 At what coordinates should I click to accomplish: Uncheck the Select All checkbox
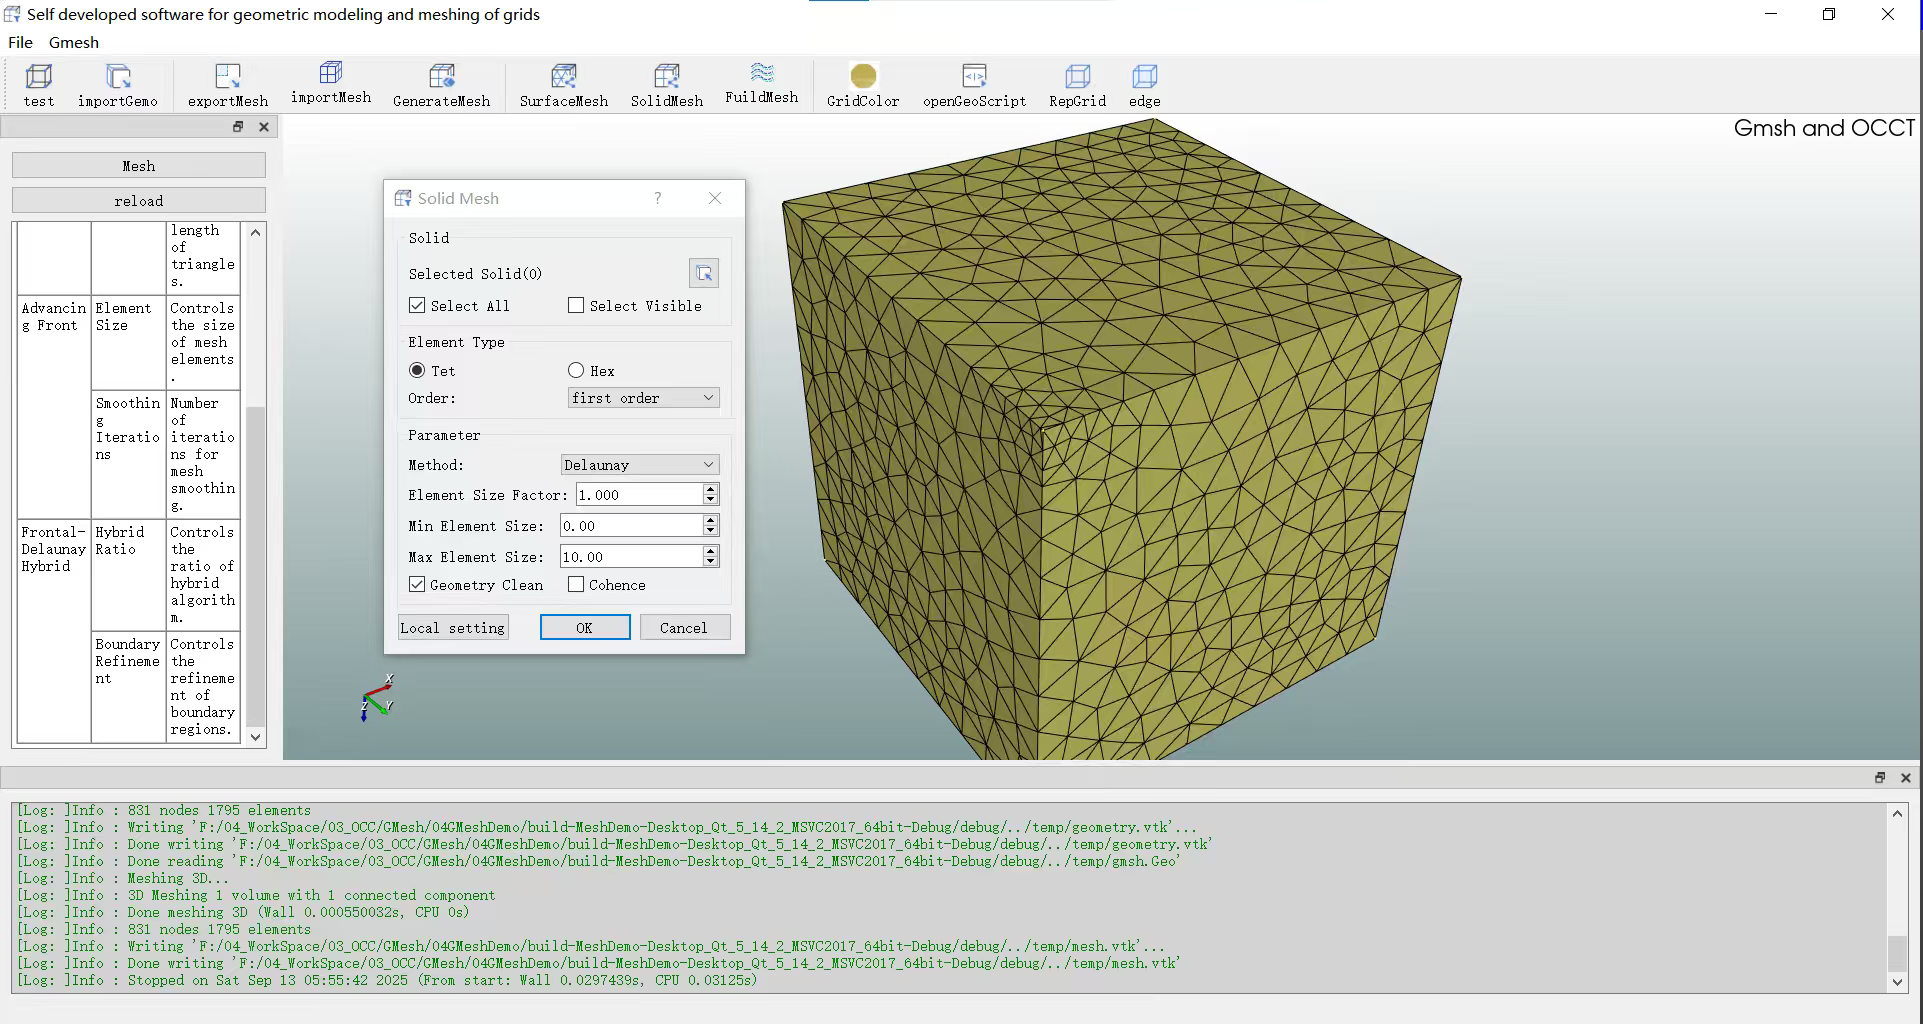coord(418,306)
